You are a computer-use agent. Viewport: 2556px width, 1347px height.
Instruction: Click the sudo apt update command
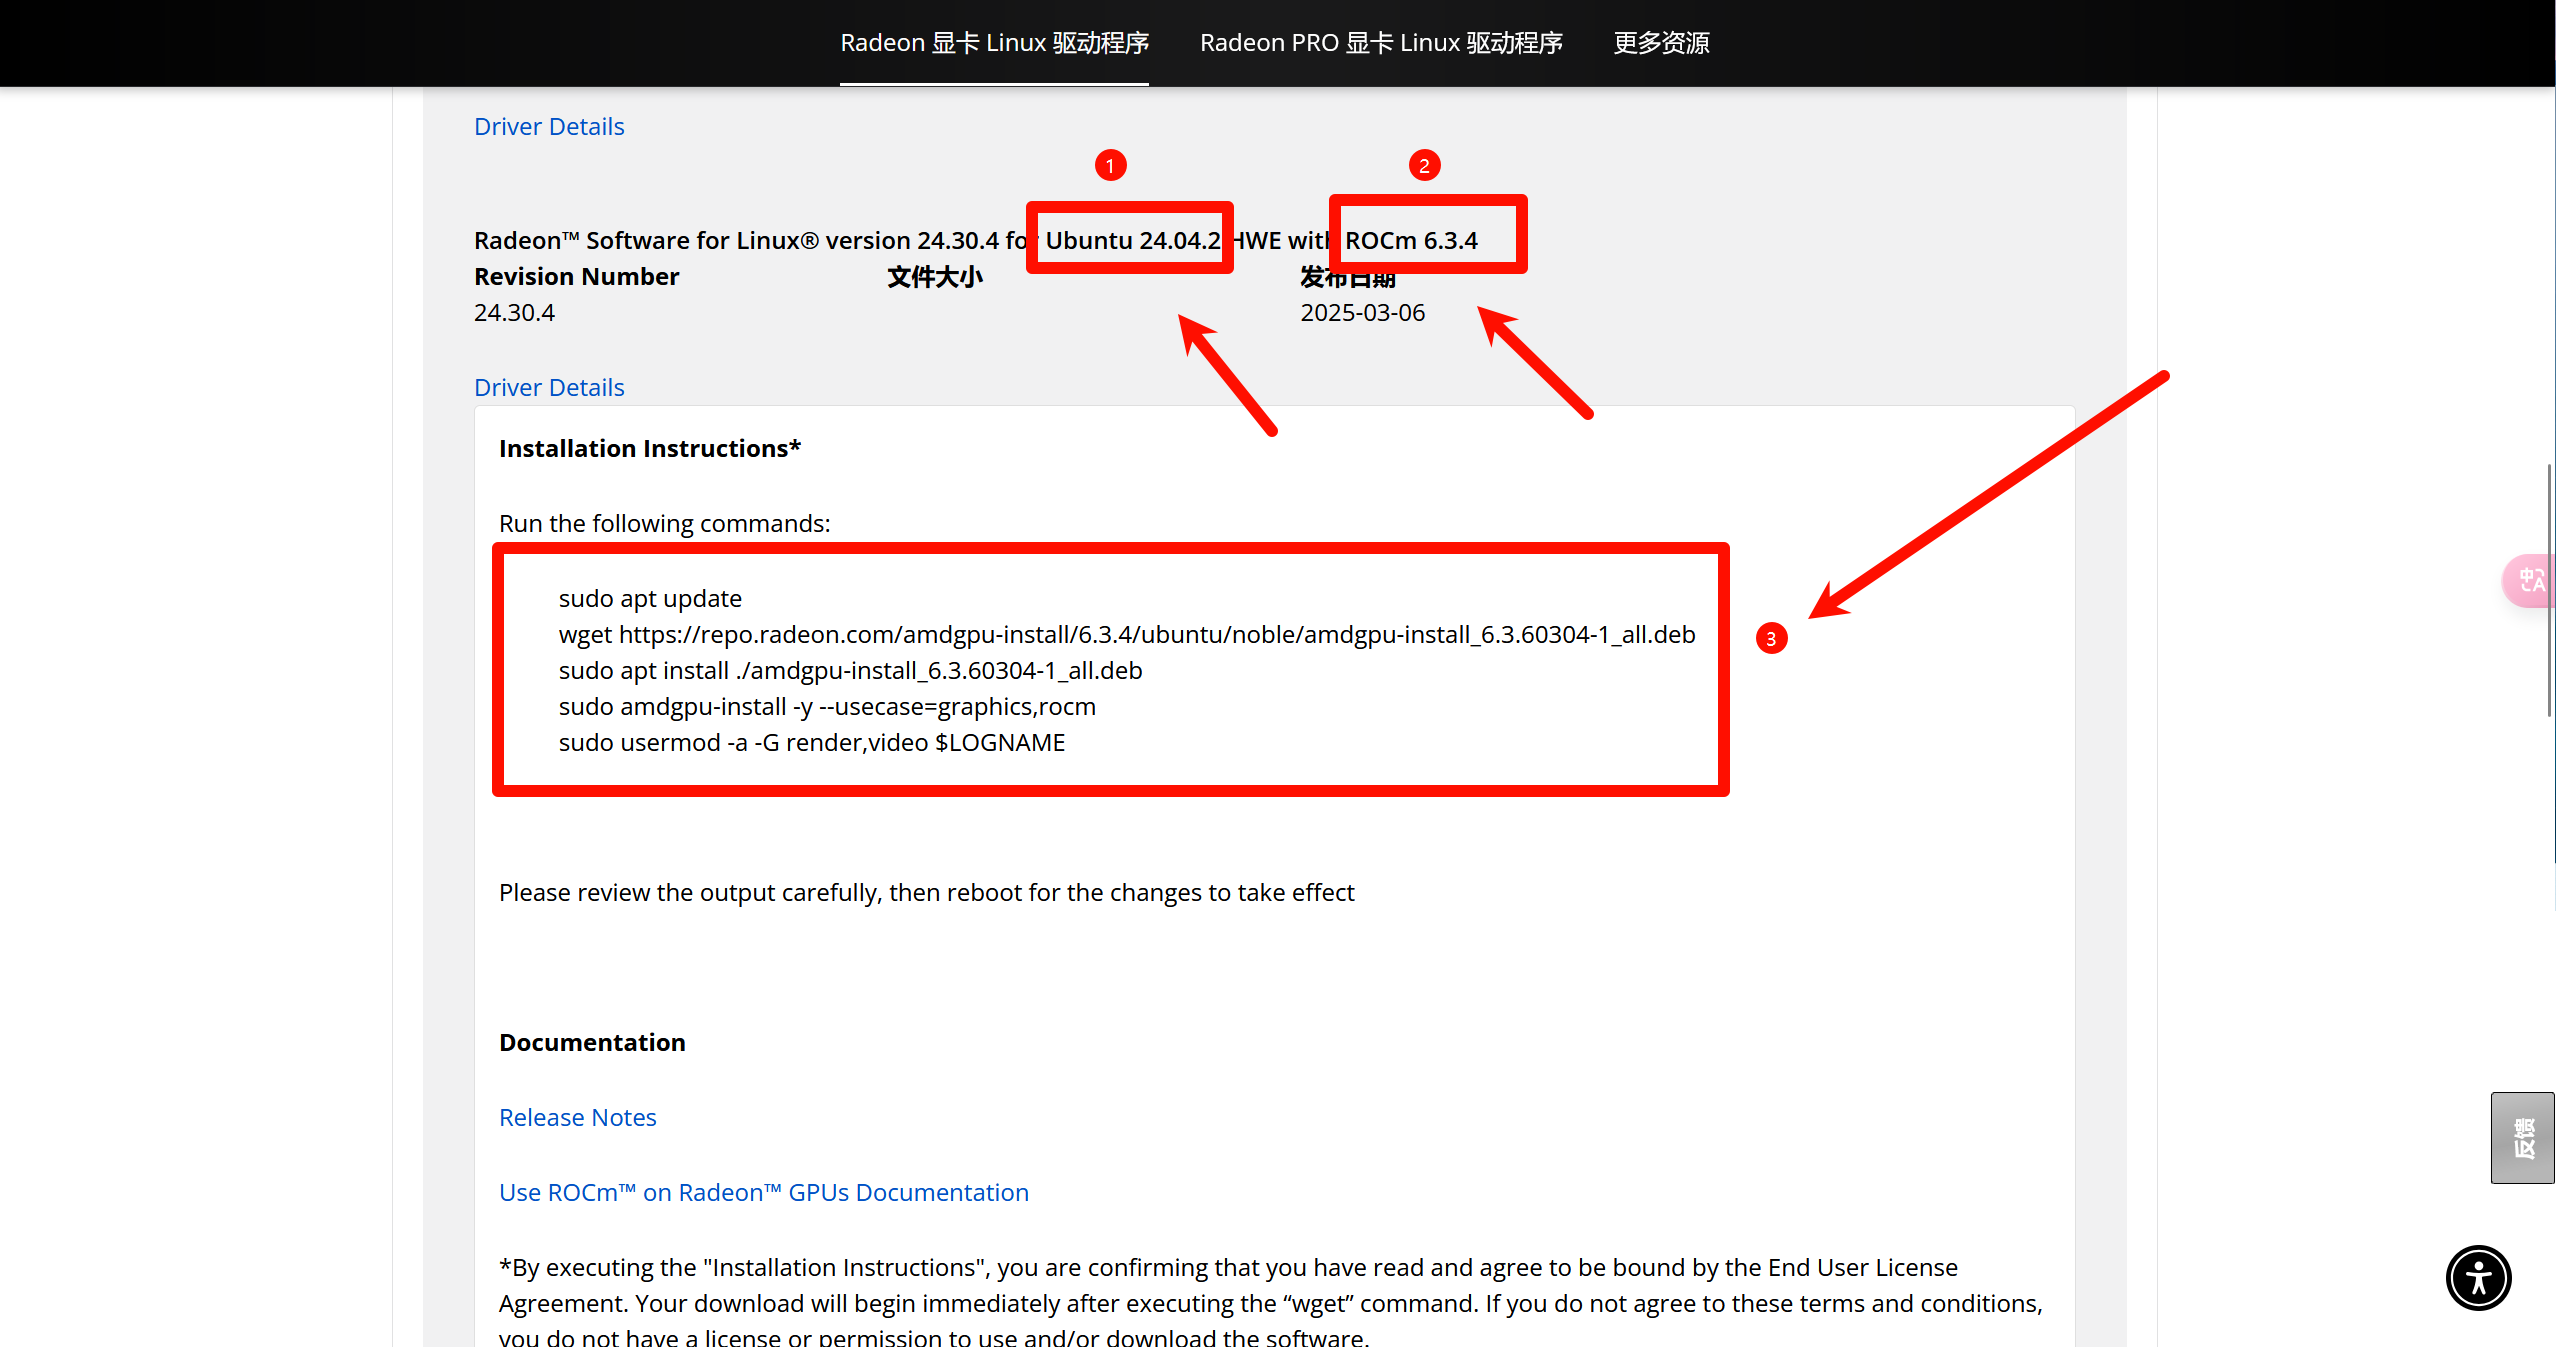pyautogui.click(x=650, y=598)
